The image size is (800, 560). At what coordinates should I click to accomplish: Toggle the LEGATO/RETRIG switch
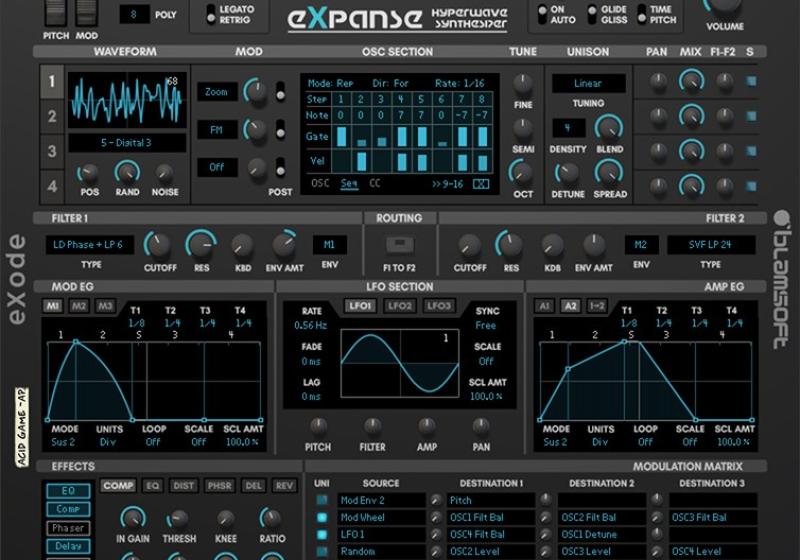(x=210, y=14)
